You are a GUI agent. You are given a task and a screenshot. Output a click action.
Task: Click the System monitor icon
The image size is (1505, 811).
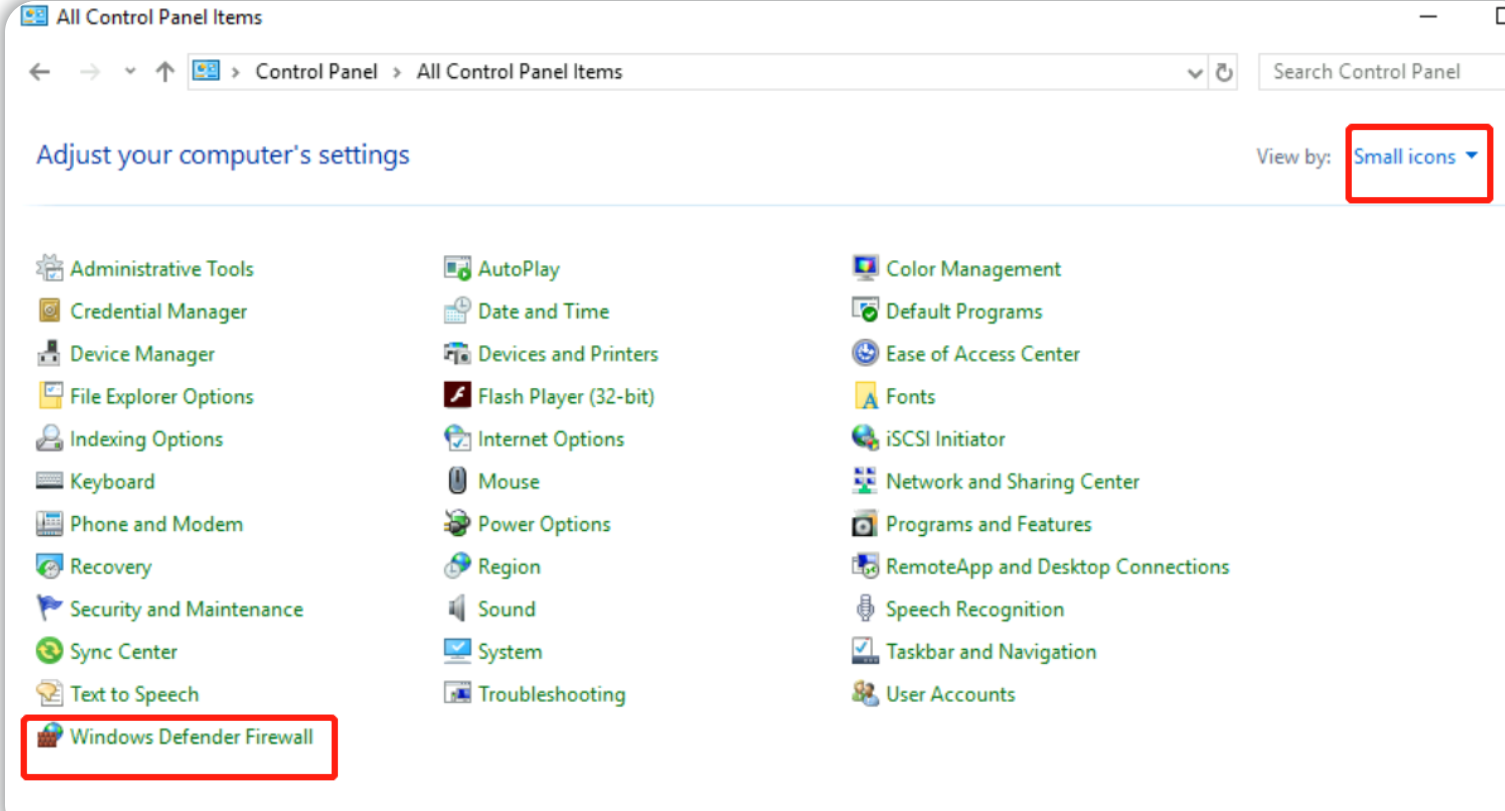coord(457,651)
